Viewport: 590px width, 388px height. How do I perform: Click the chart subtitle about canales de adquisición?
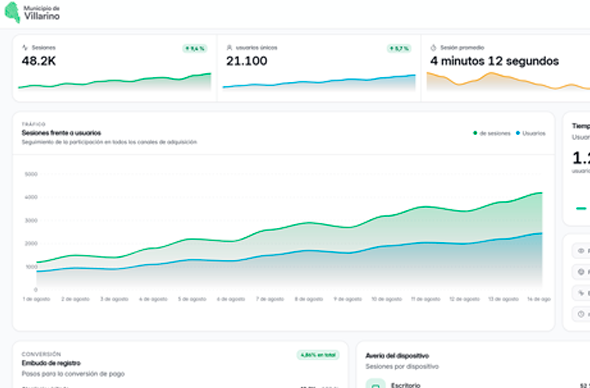[x=109, y=142]
